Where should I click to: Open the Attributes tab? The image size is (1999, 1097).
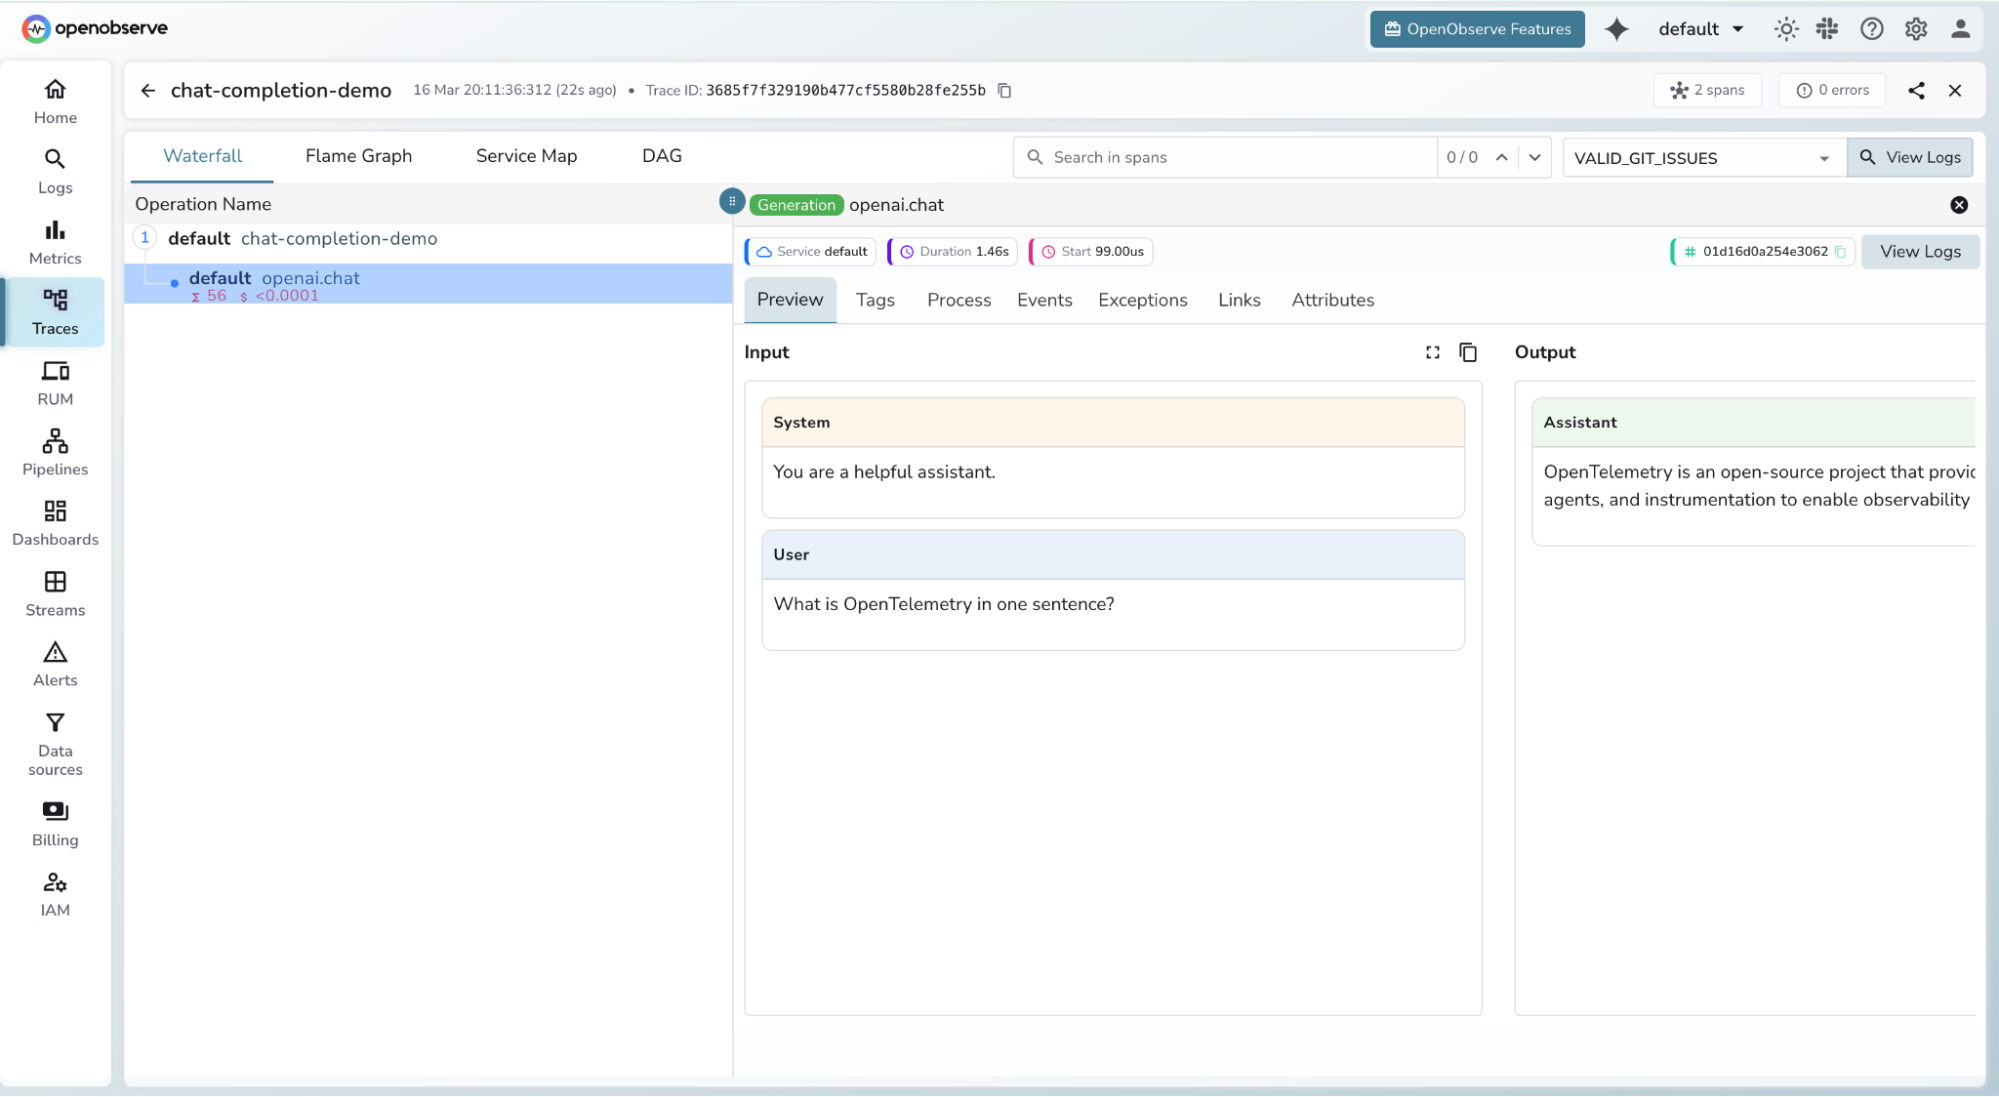1332,300
